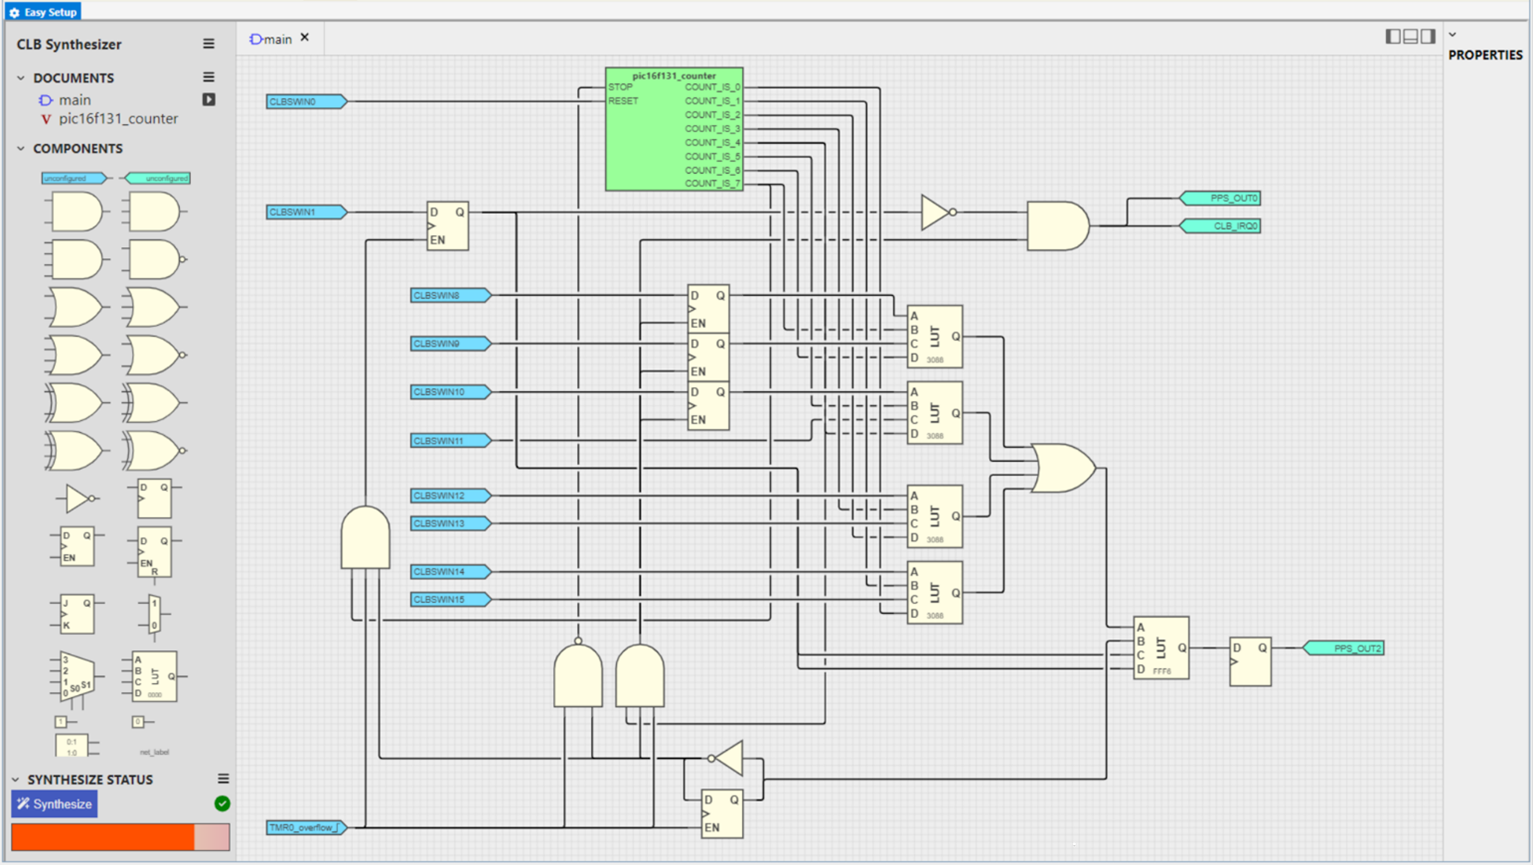1533x865 pixels.
Task: Select the green unconfigured output port component
Action: pyautogui.click(x=156, y=178)
